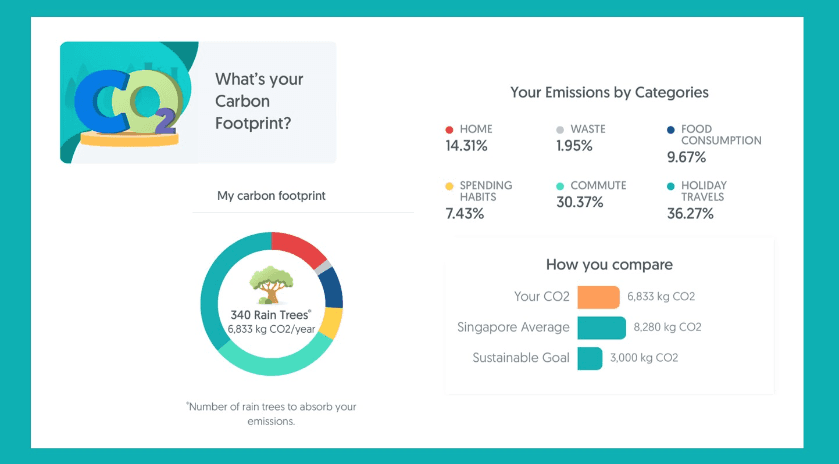The image size is (839, 464).
Task: Select the Singapore Average bar
Action: pos(601,327)
